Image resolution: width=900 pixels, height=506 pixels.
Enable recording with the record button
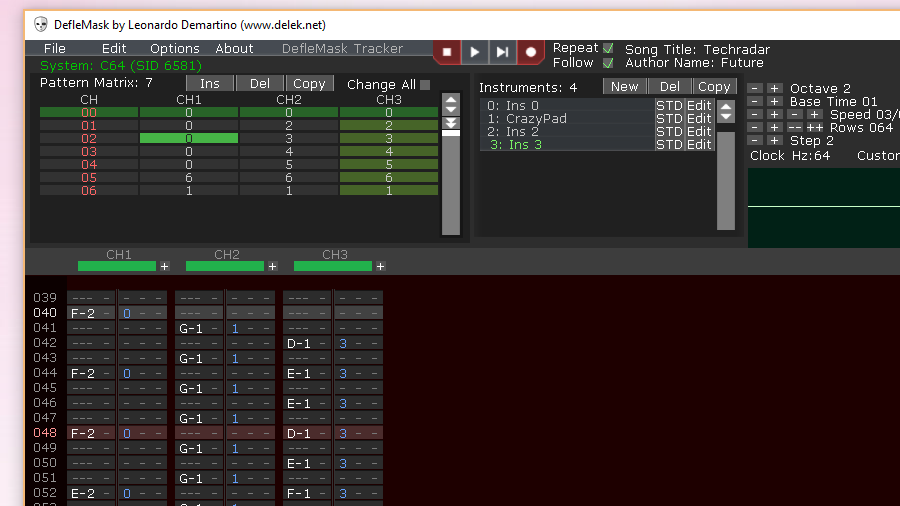530,52
